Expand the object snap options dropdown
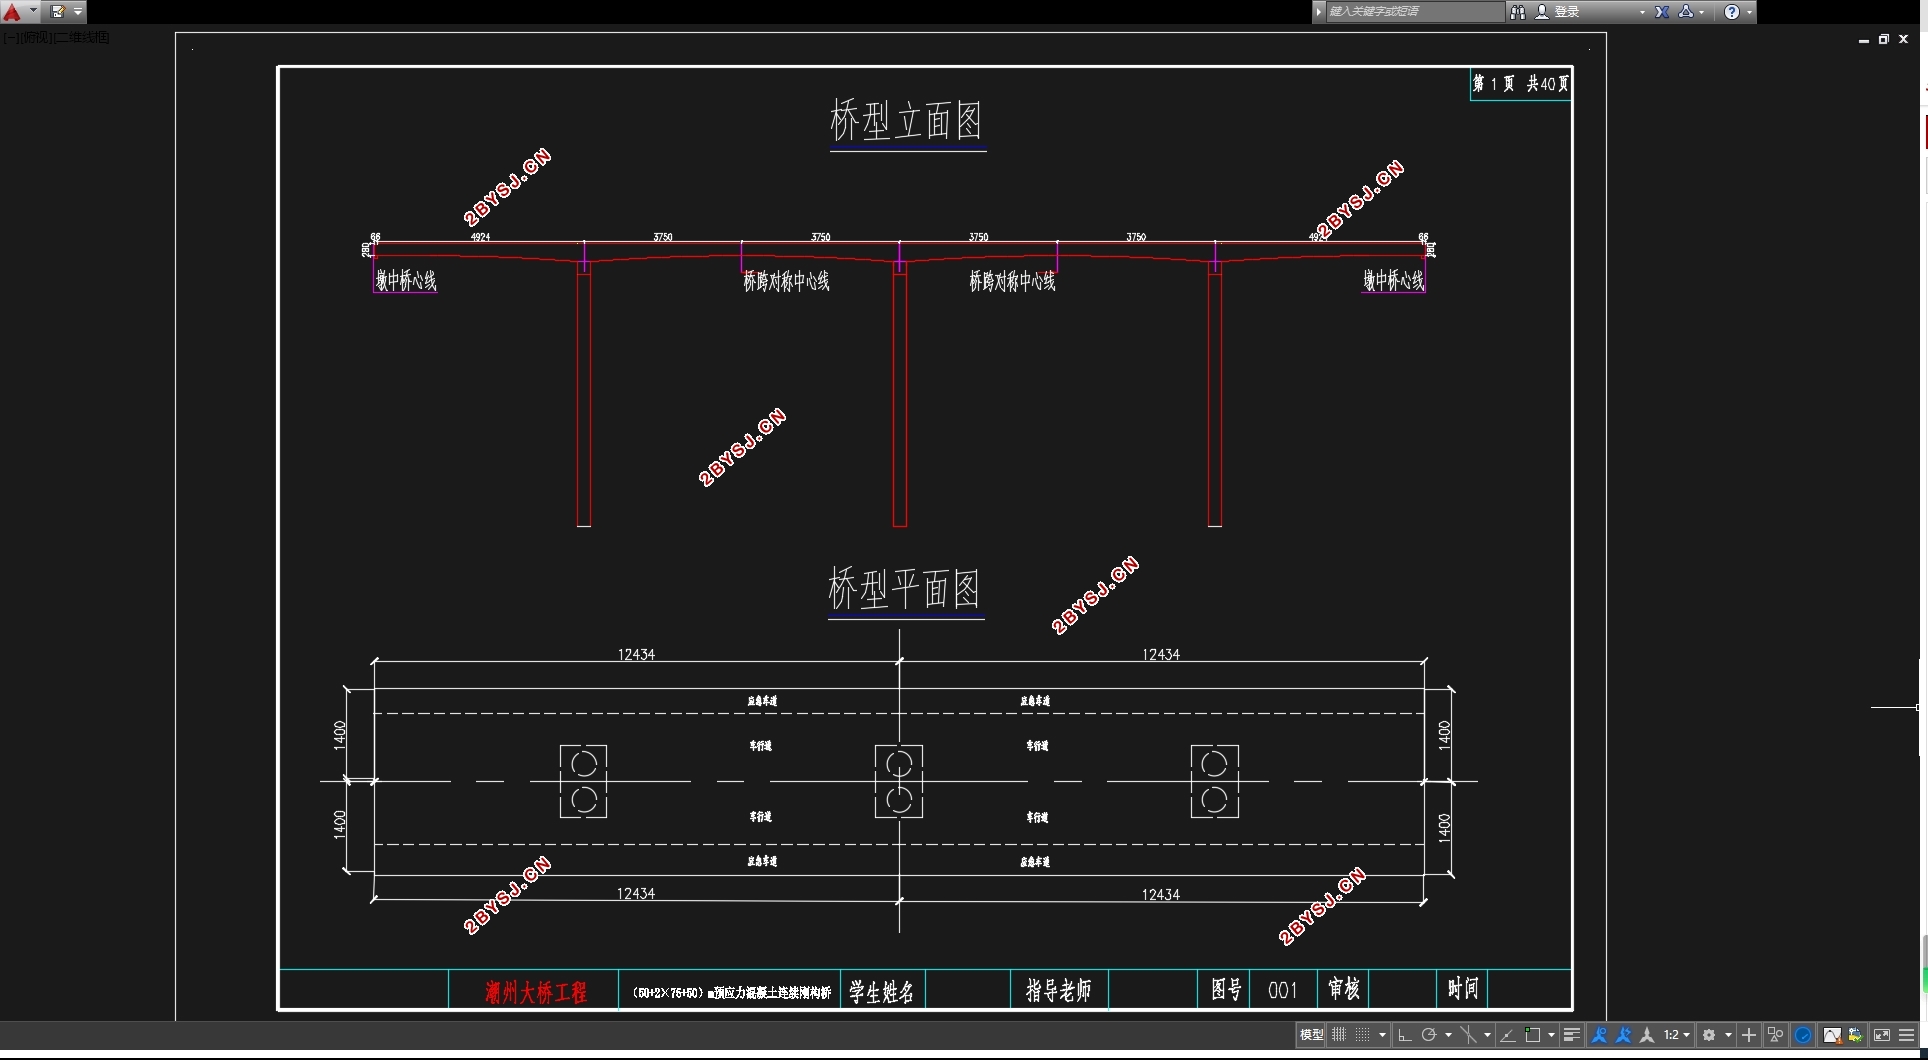Screen dimensions: 1928x1060 1551,1035
